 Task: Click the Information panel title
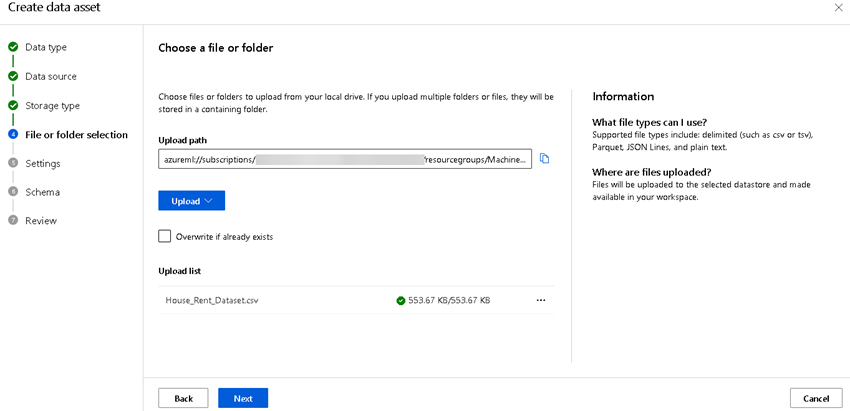click(x=623, y=97)
